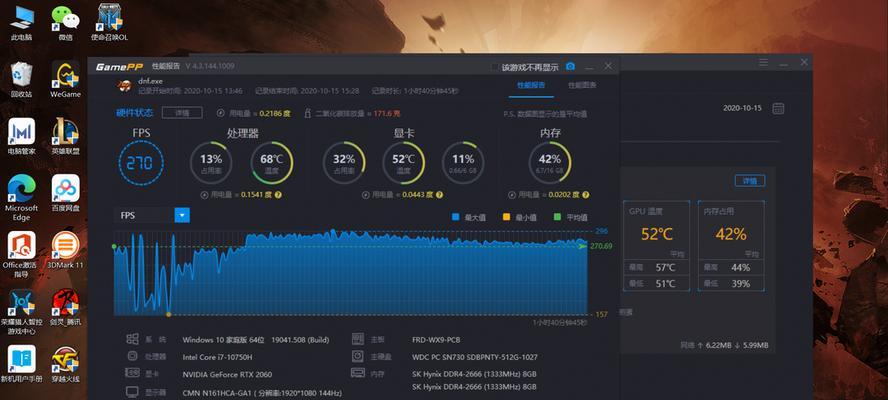This screenshot has width=888, height=400.
Task: Click the Windows system icon in hardware list
Action: click(x=132, y=339)
